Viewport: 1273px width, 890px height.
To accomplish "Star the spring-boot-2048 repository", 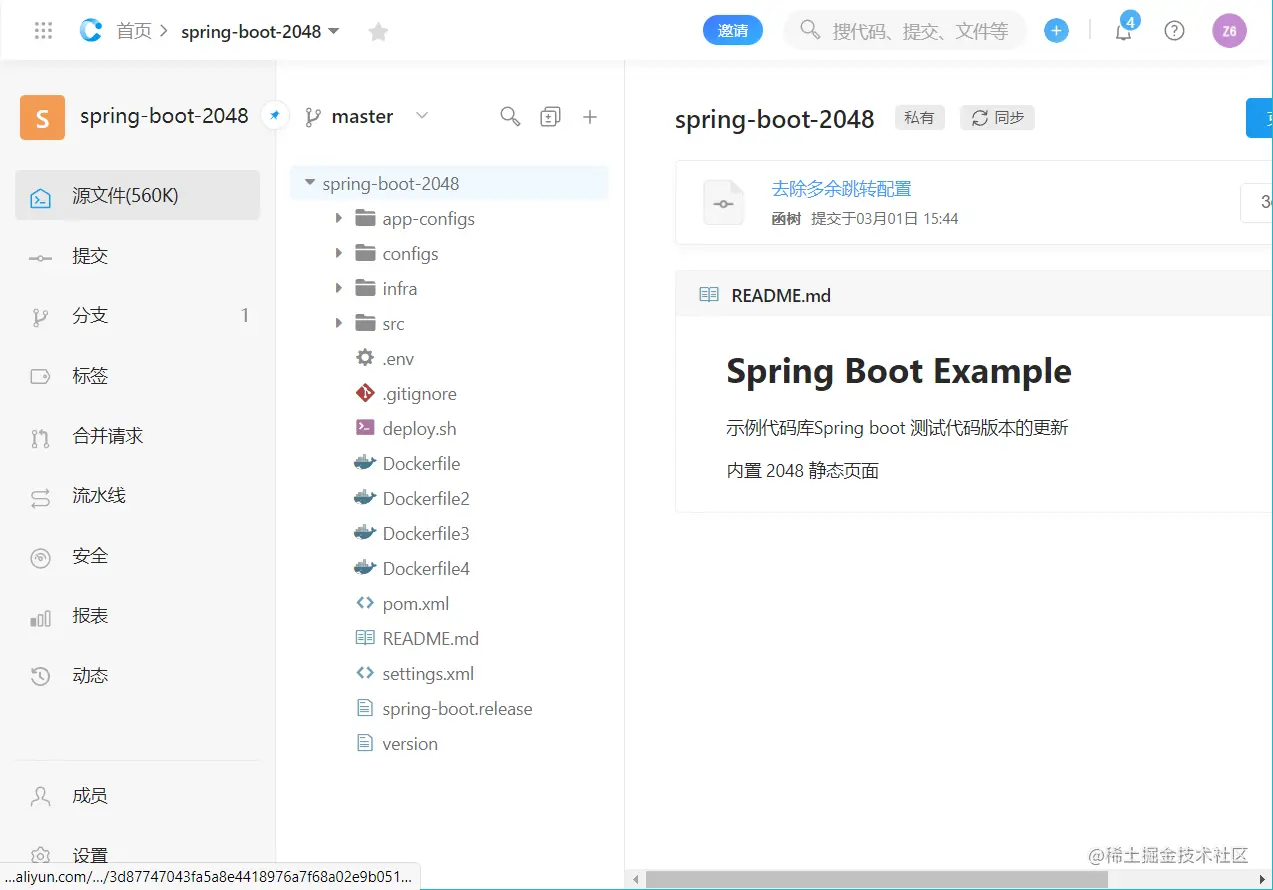I will [x=378, y=32].
